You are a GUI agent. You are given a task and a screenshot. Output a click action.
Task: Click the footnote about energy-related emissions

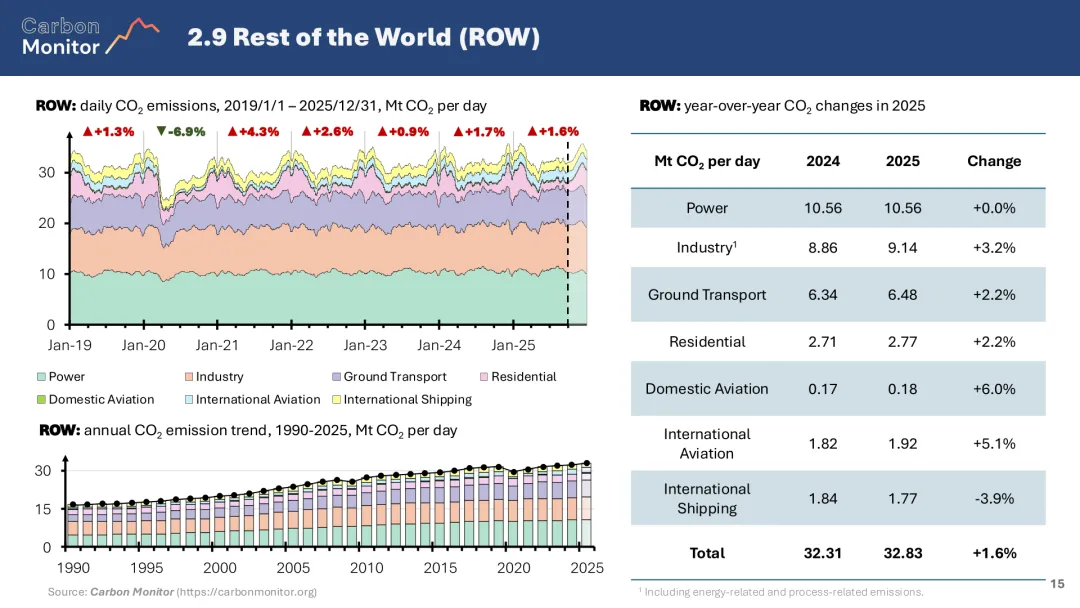(x=781, y=591)
